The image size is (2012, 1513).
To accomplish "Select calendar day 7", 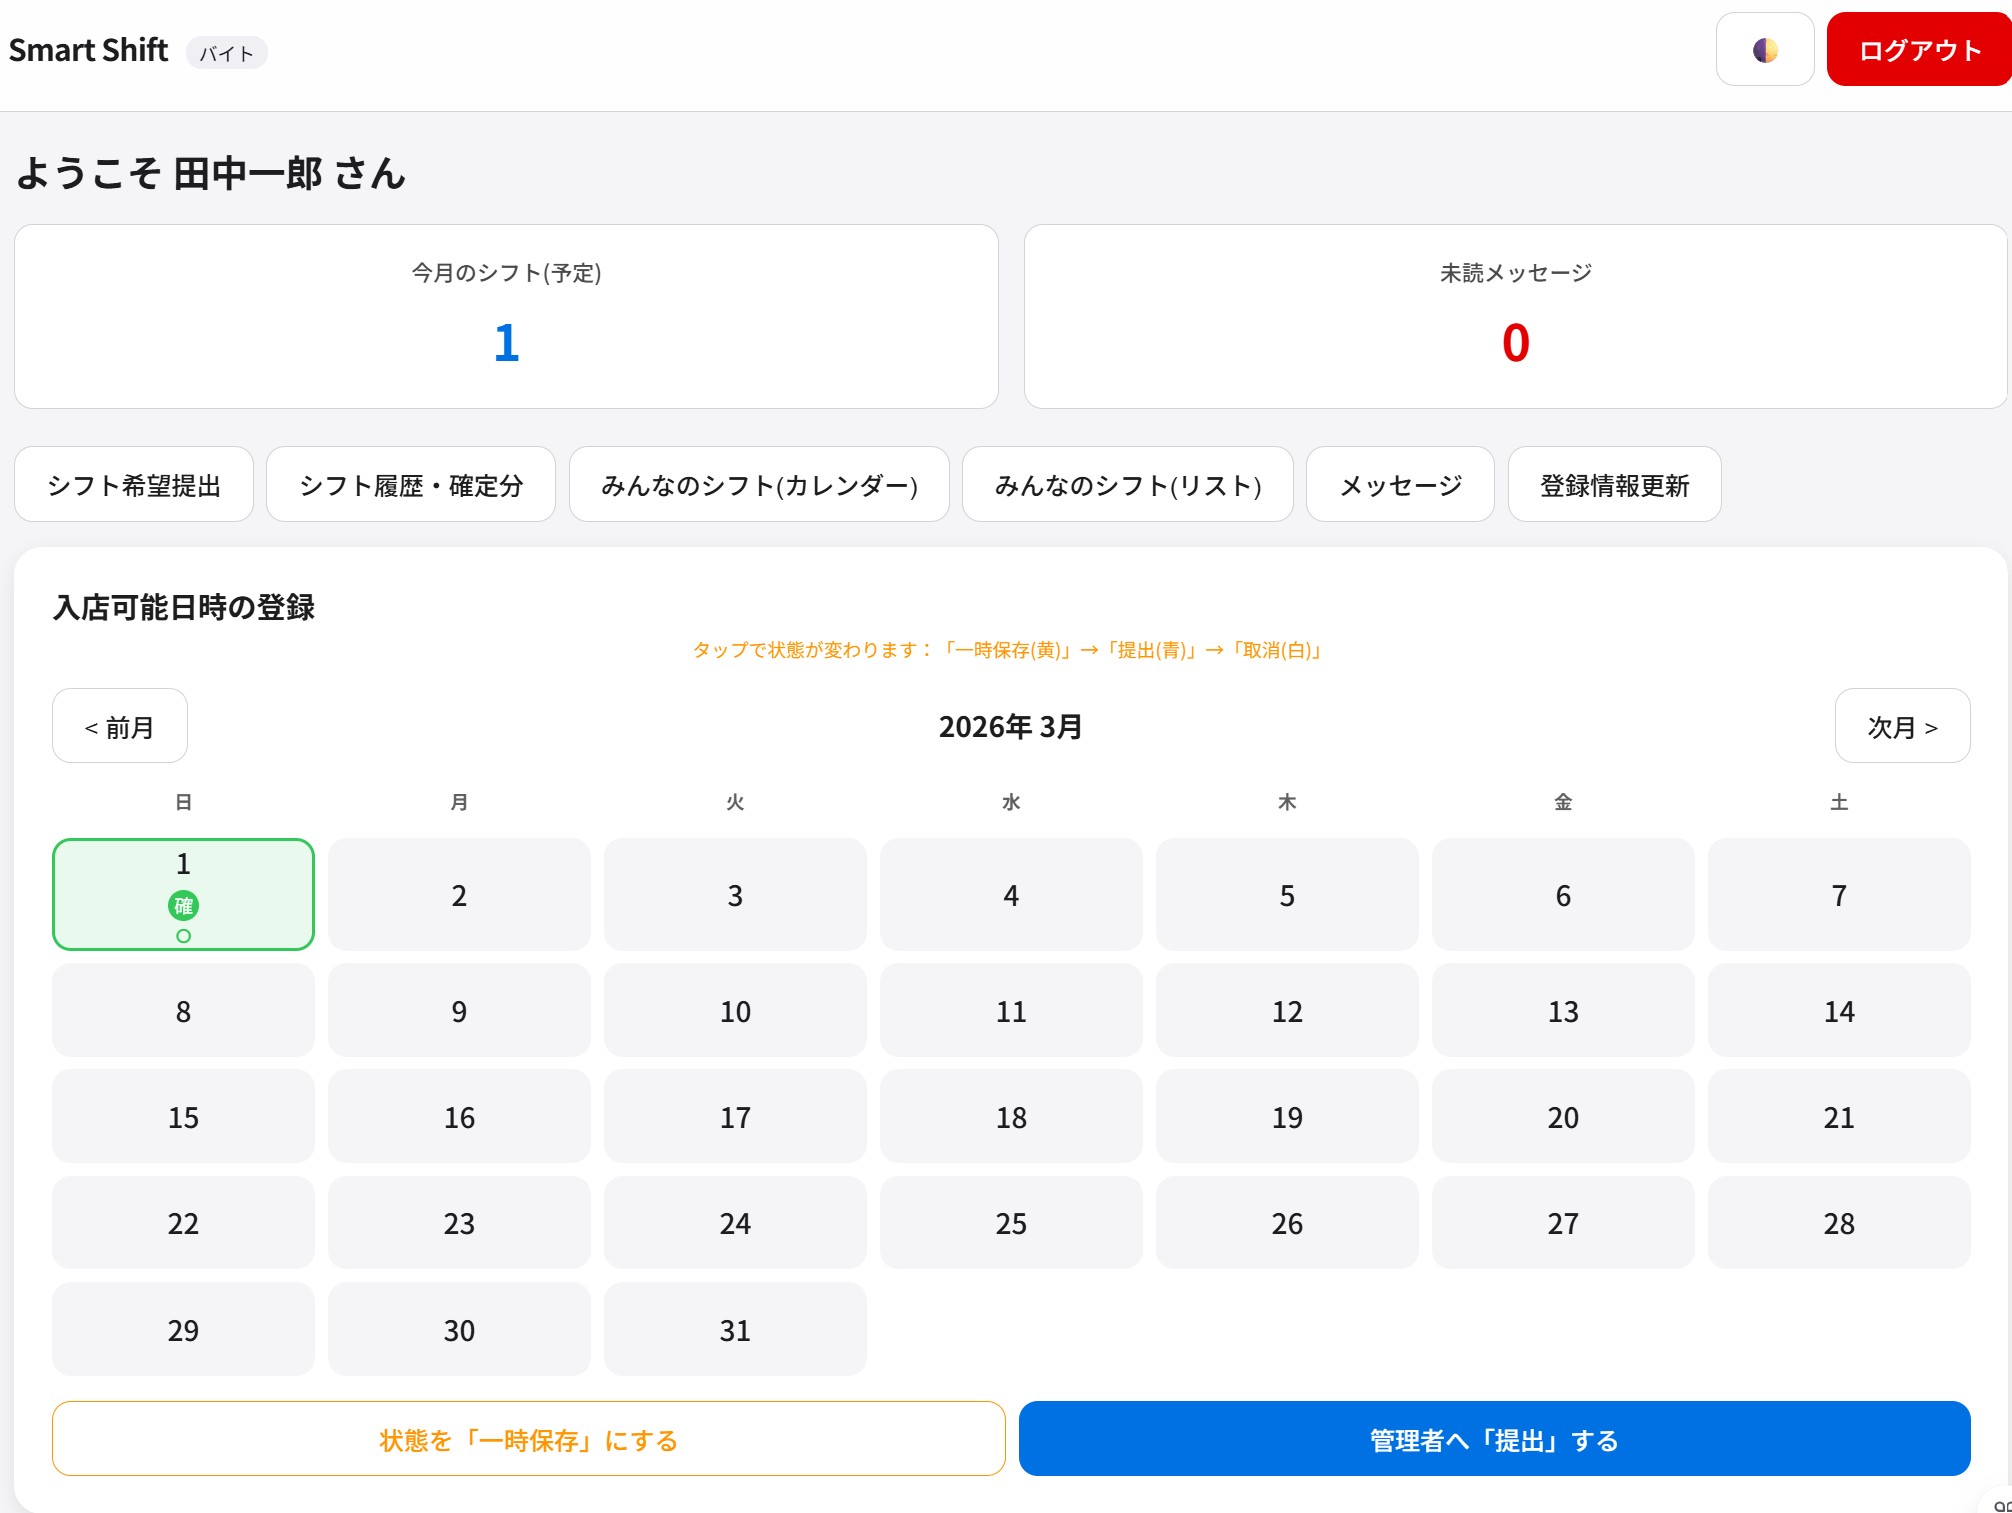I will pyautogui.click(x=1839, y=895).
